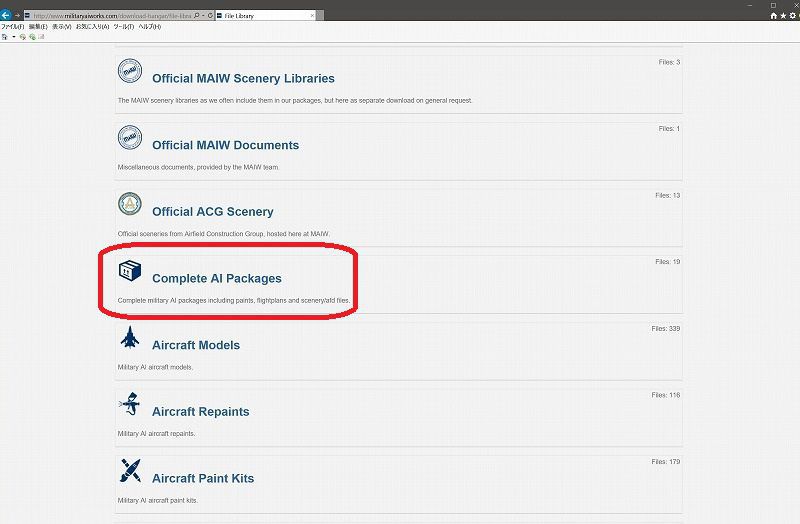Image resolution: width=800 pixels, height=524 pixels.
Task: Click 'Files: 1' count text
Action: 669,129
